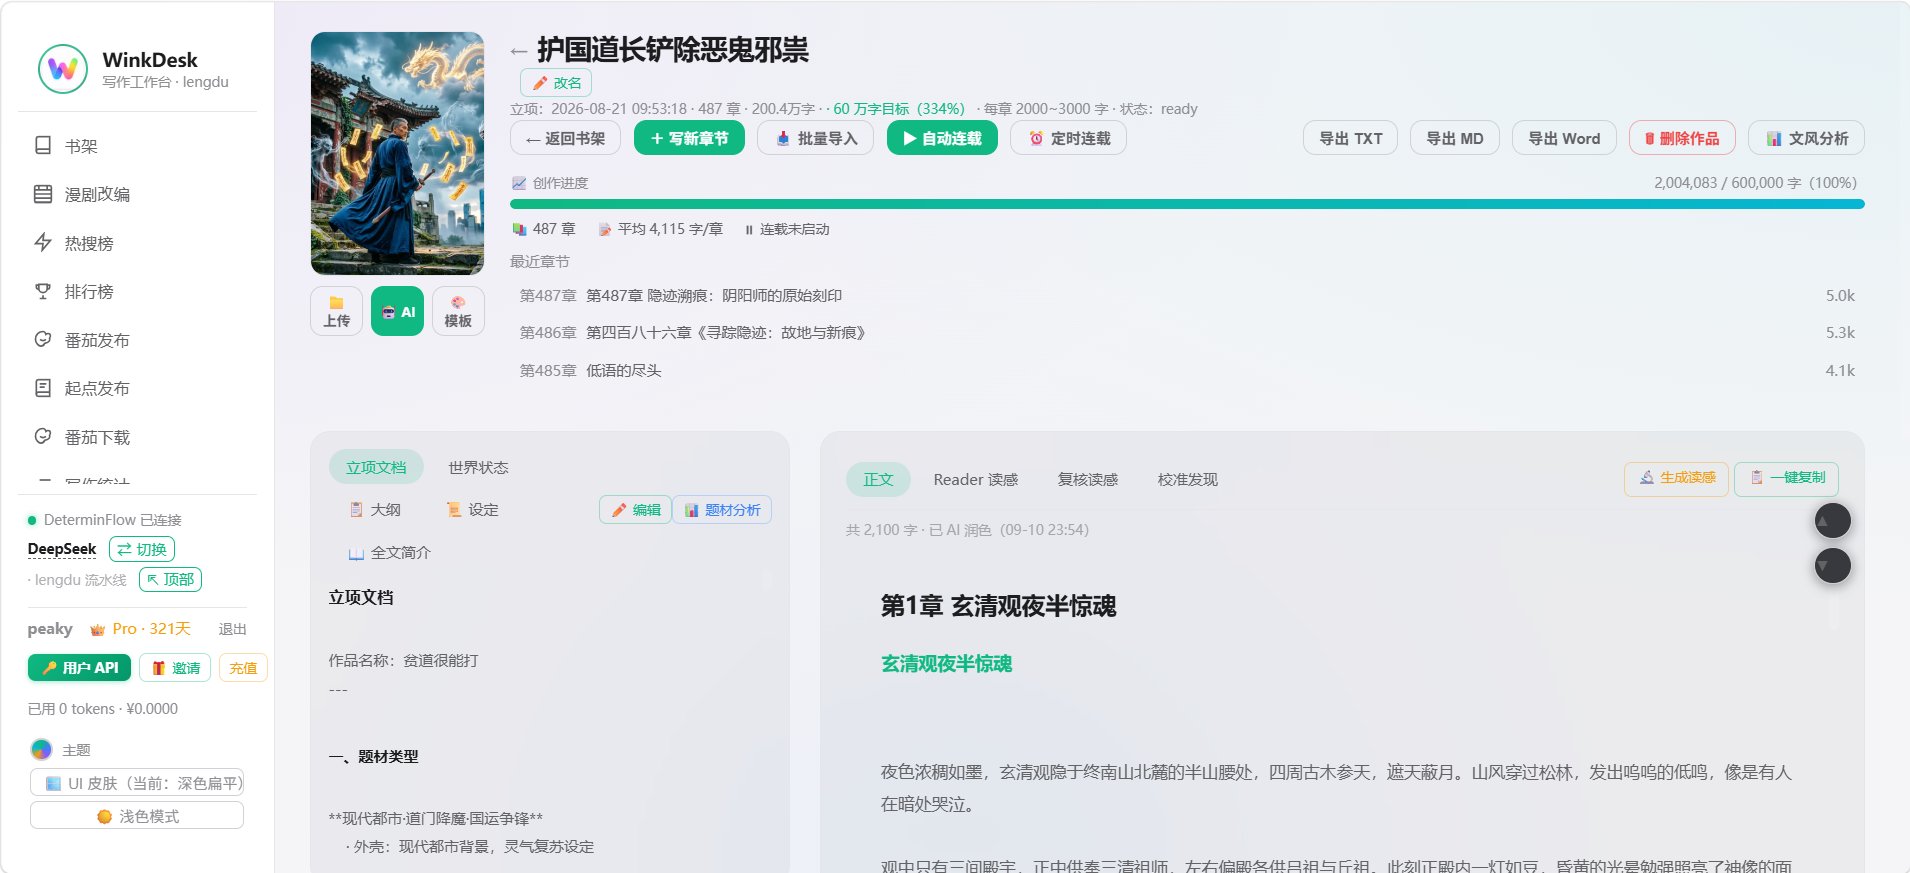Open 文风分析 style analysis
The image size is (1910, 873).
click(1806, 138)
